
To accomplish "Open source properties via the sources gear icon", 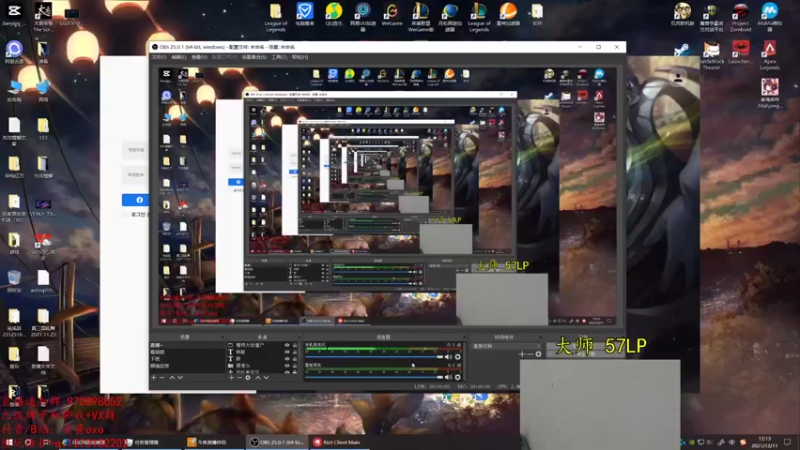I will (x=248, y=378).
